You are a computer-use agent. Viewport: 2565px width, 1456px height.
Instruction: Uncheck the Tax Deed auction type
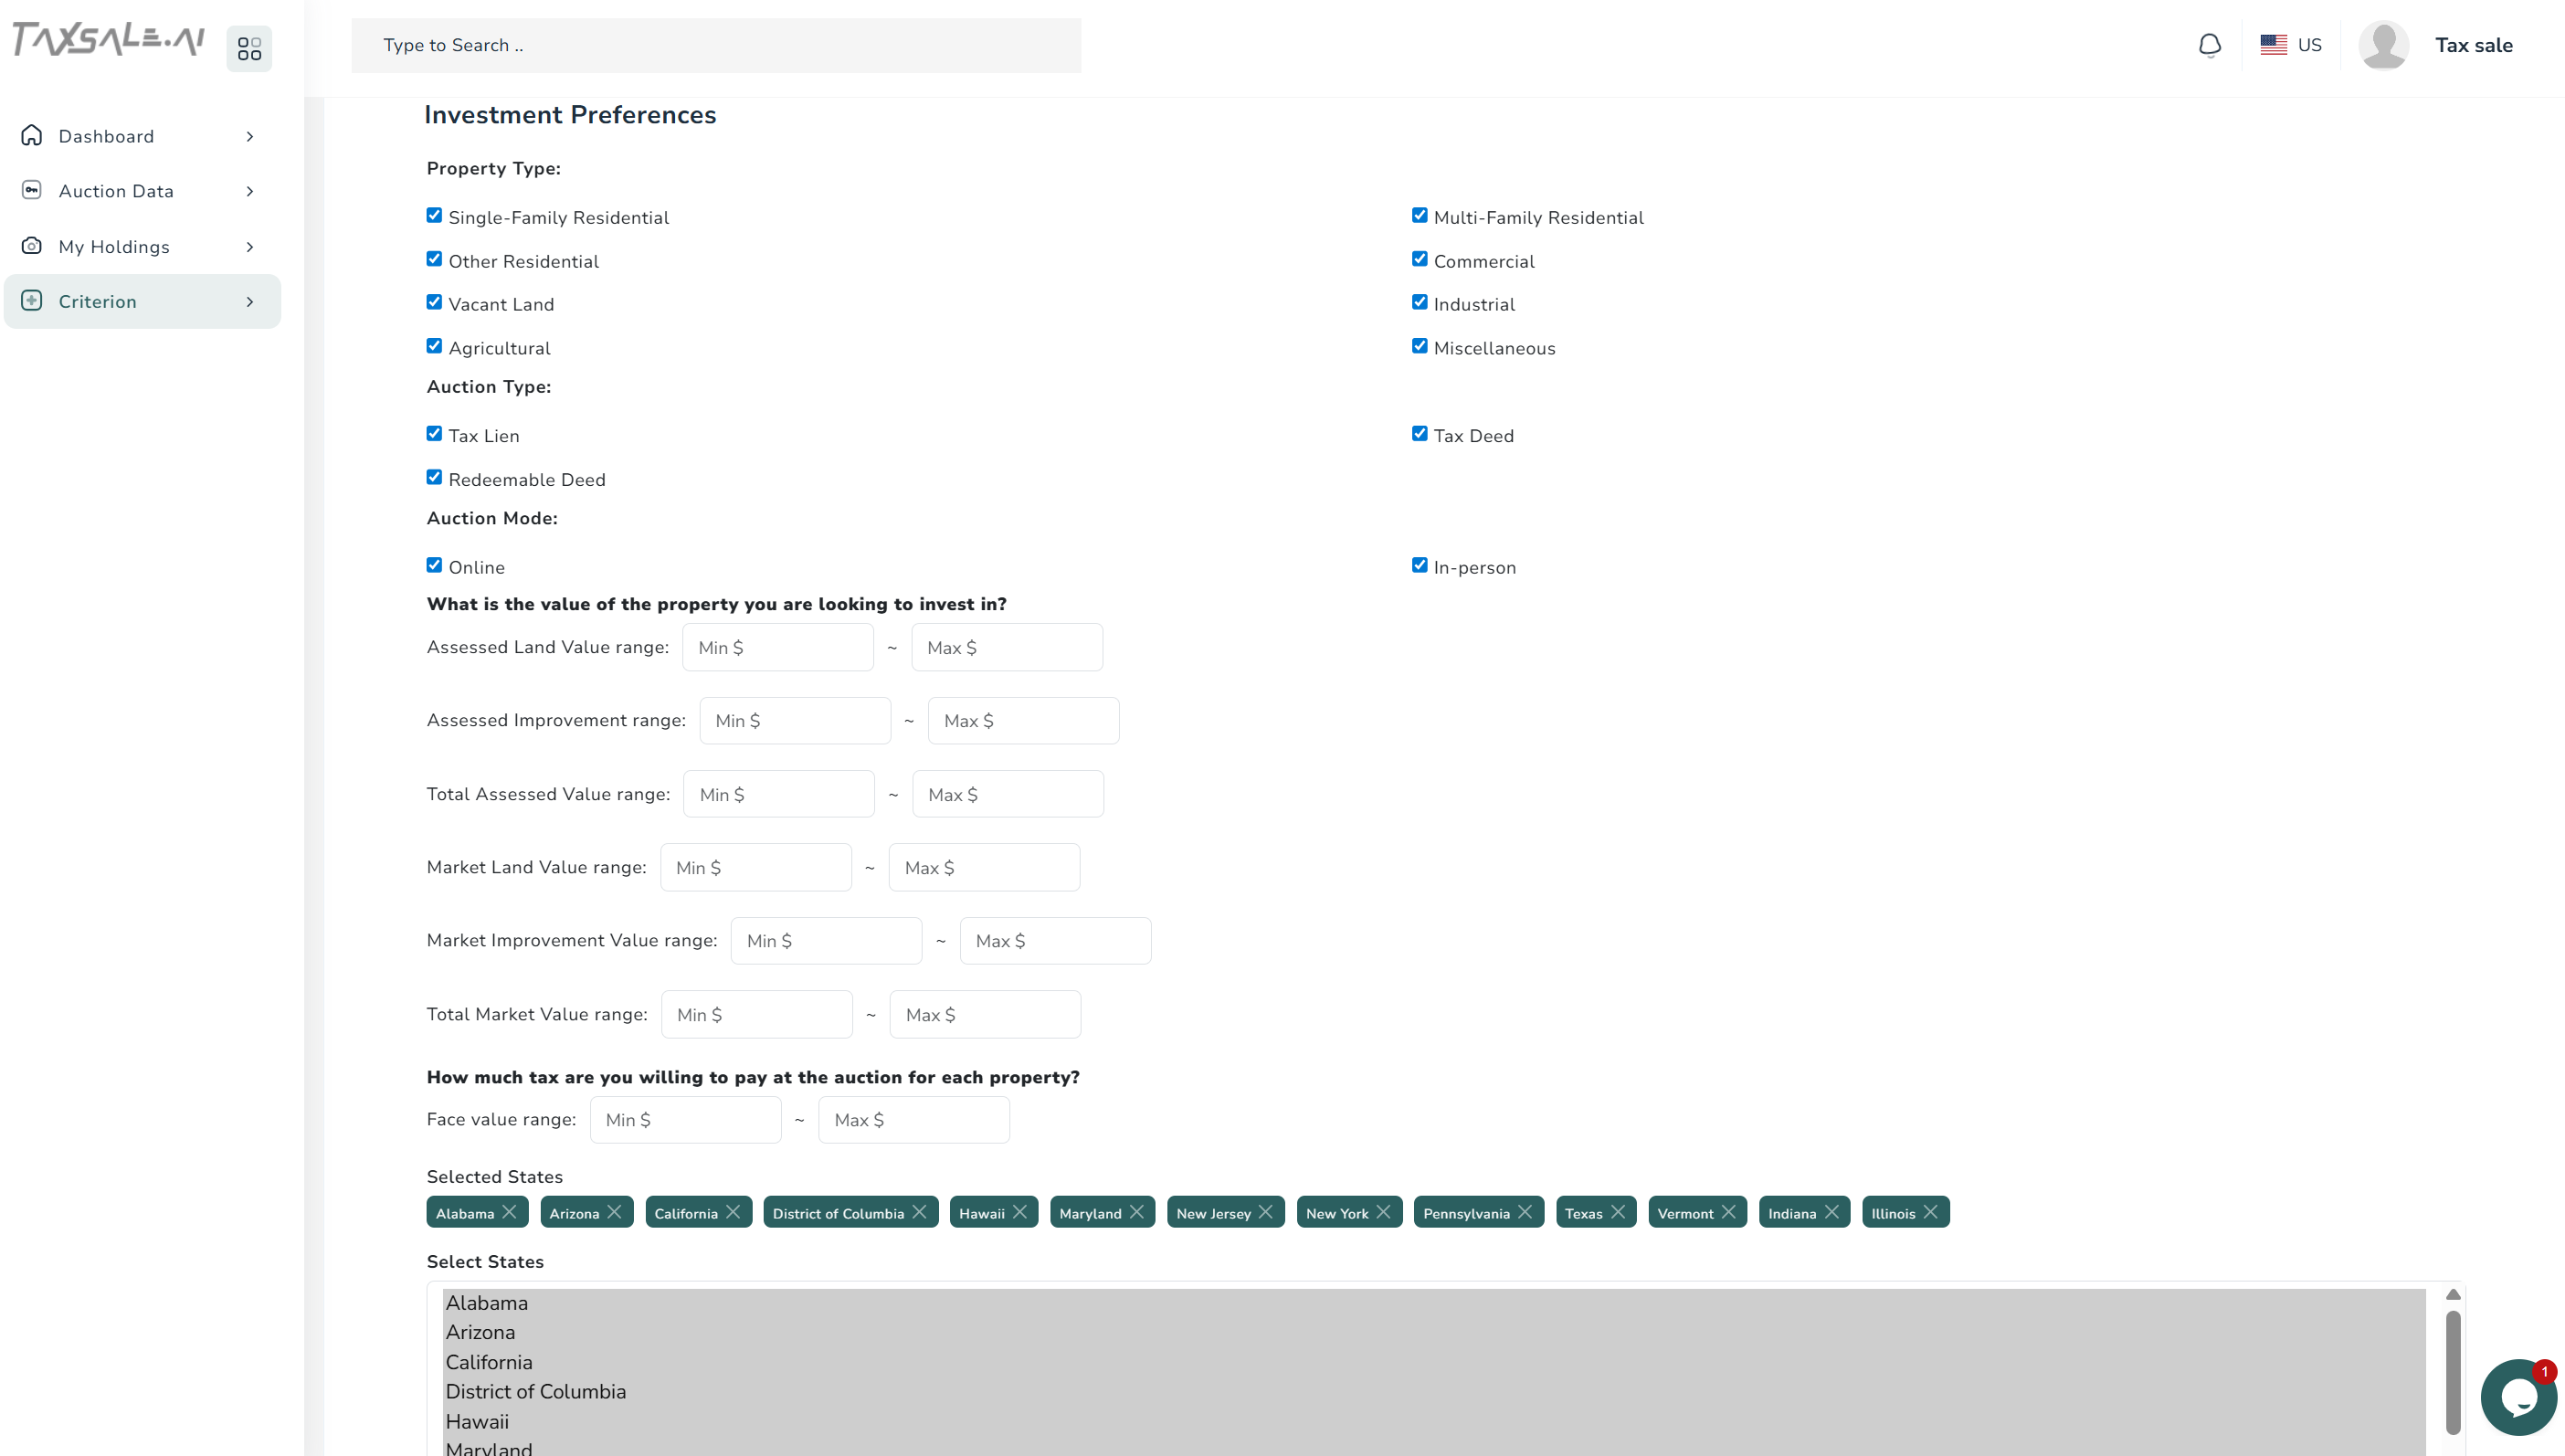(1419, 433)
